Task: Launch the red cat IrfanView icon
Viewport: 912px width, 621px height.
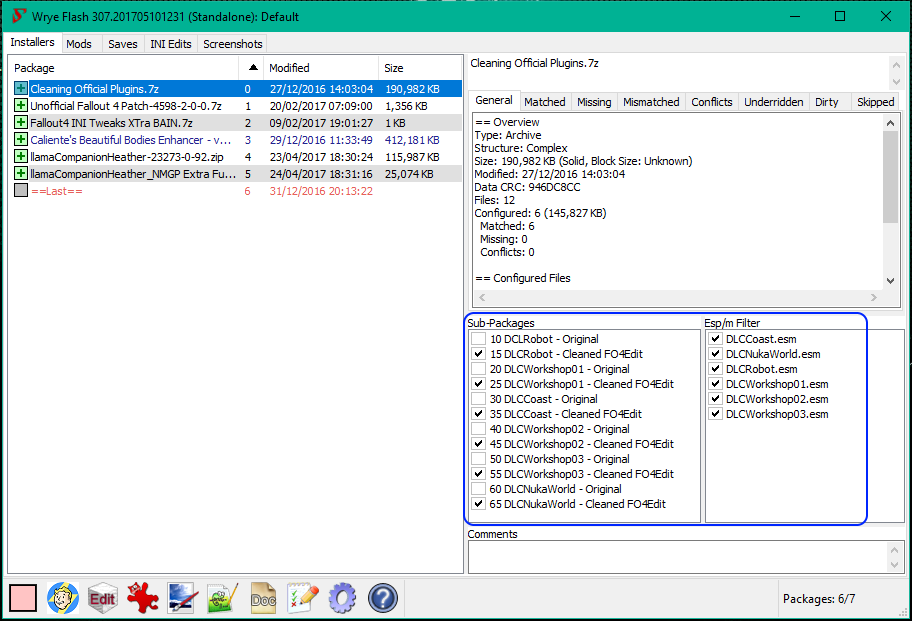Action: click(142, 598)
